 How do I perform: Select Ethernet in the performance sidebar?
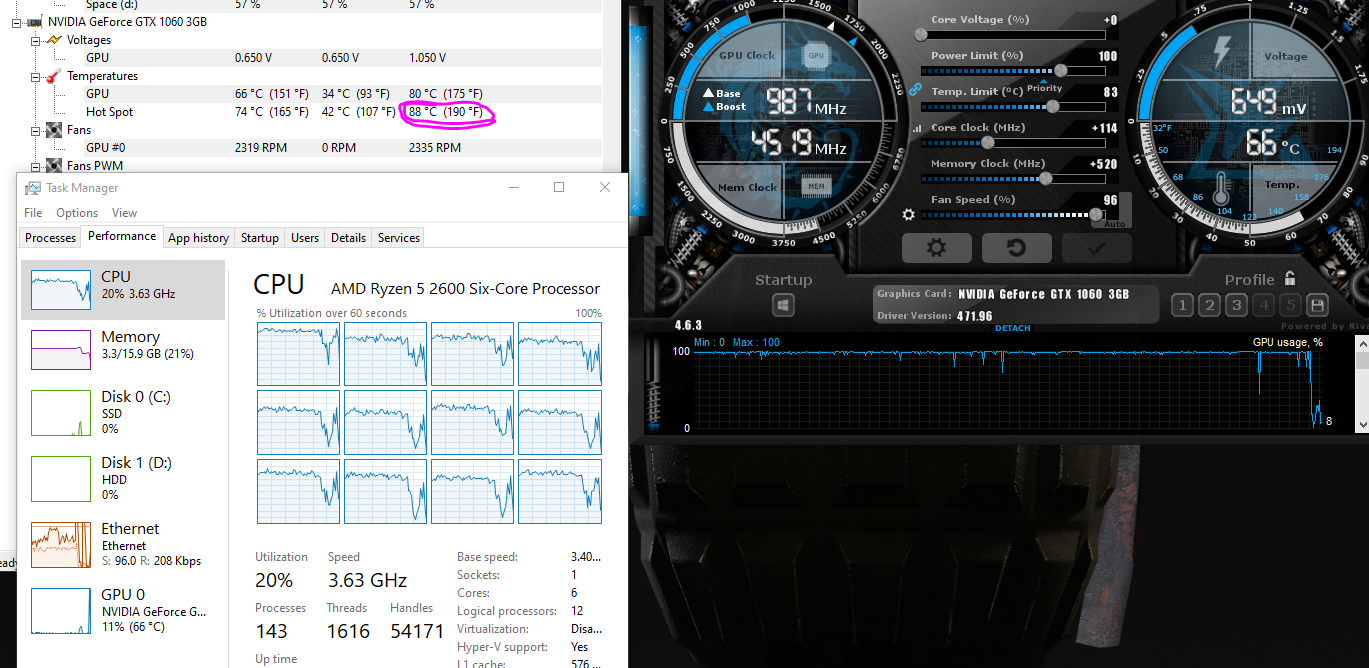click(123, 544)
